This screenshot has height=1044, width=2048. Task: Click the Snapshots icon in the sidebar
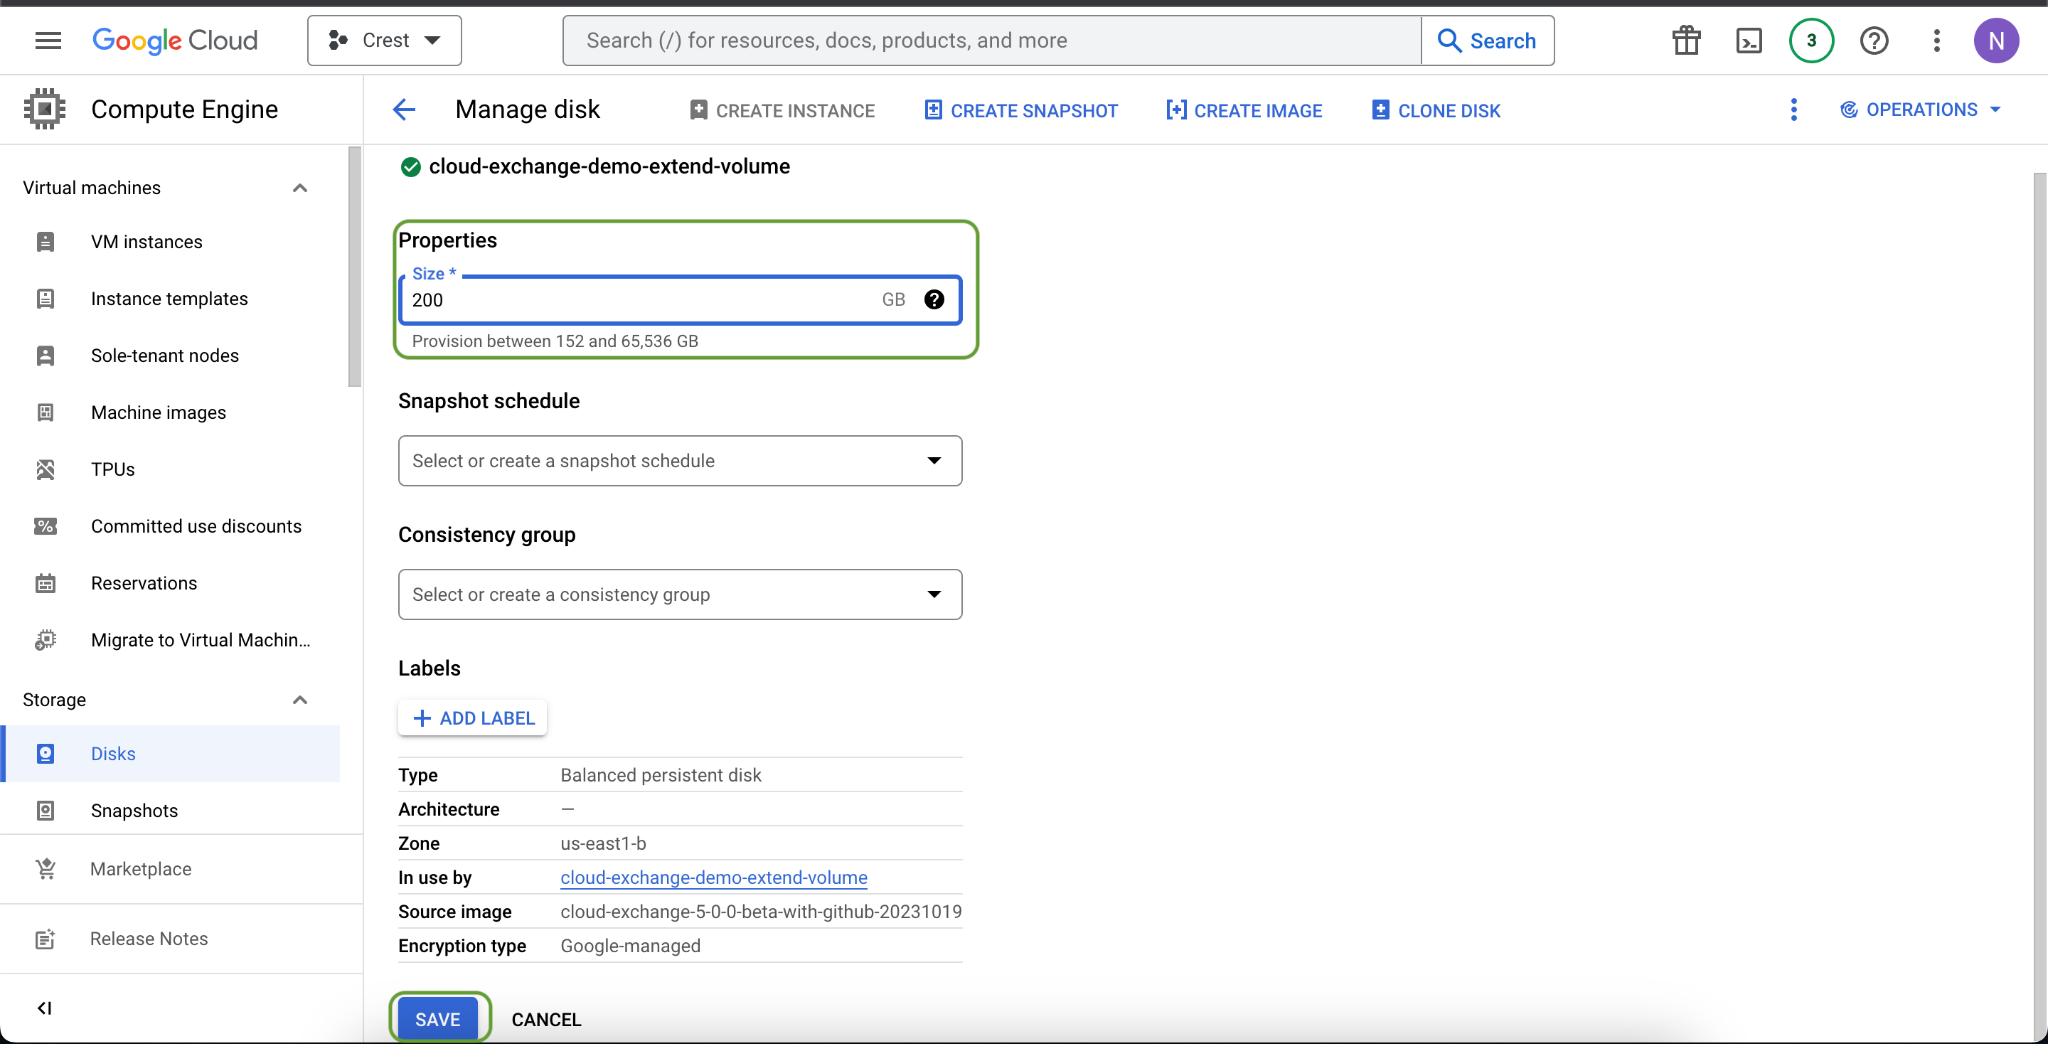click(x=45, y=811)
